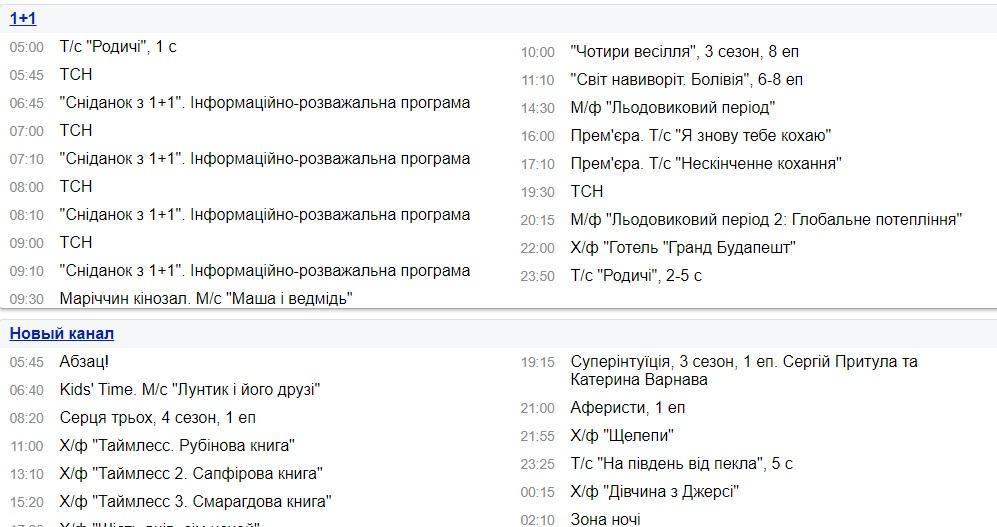997x527 pixels.
Task: Select the Абзац! program listing
Action: coord(84,362)
